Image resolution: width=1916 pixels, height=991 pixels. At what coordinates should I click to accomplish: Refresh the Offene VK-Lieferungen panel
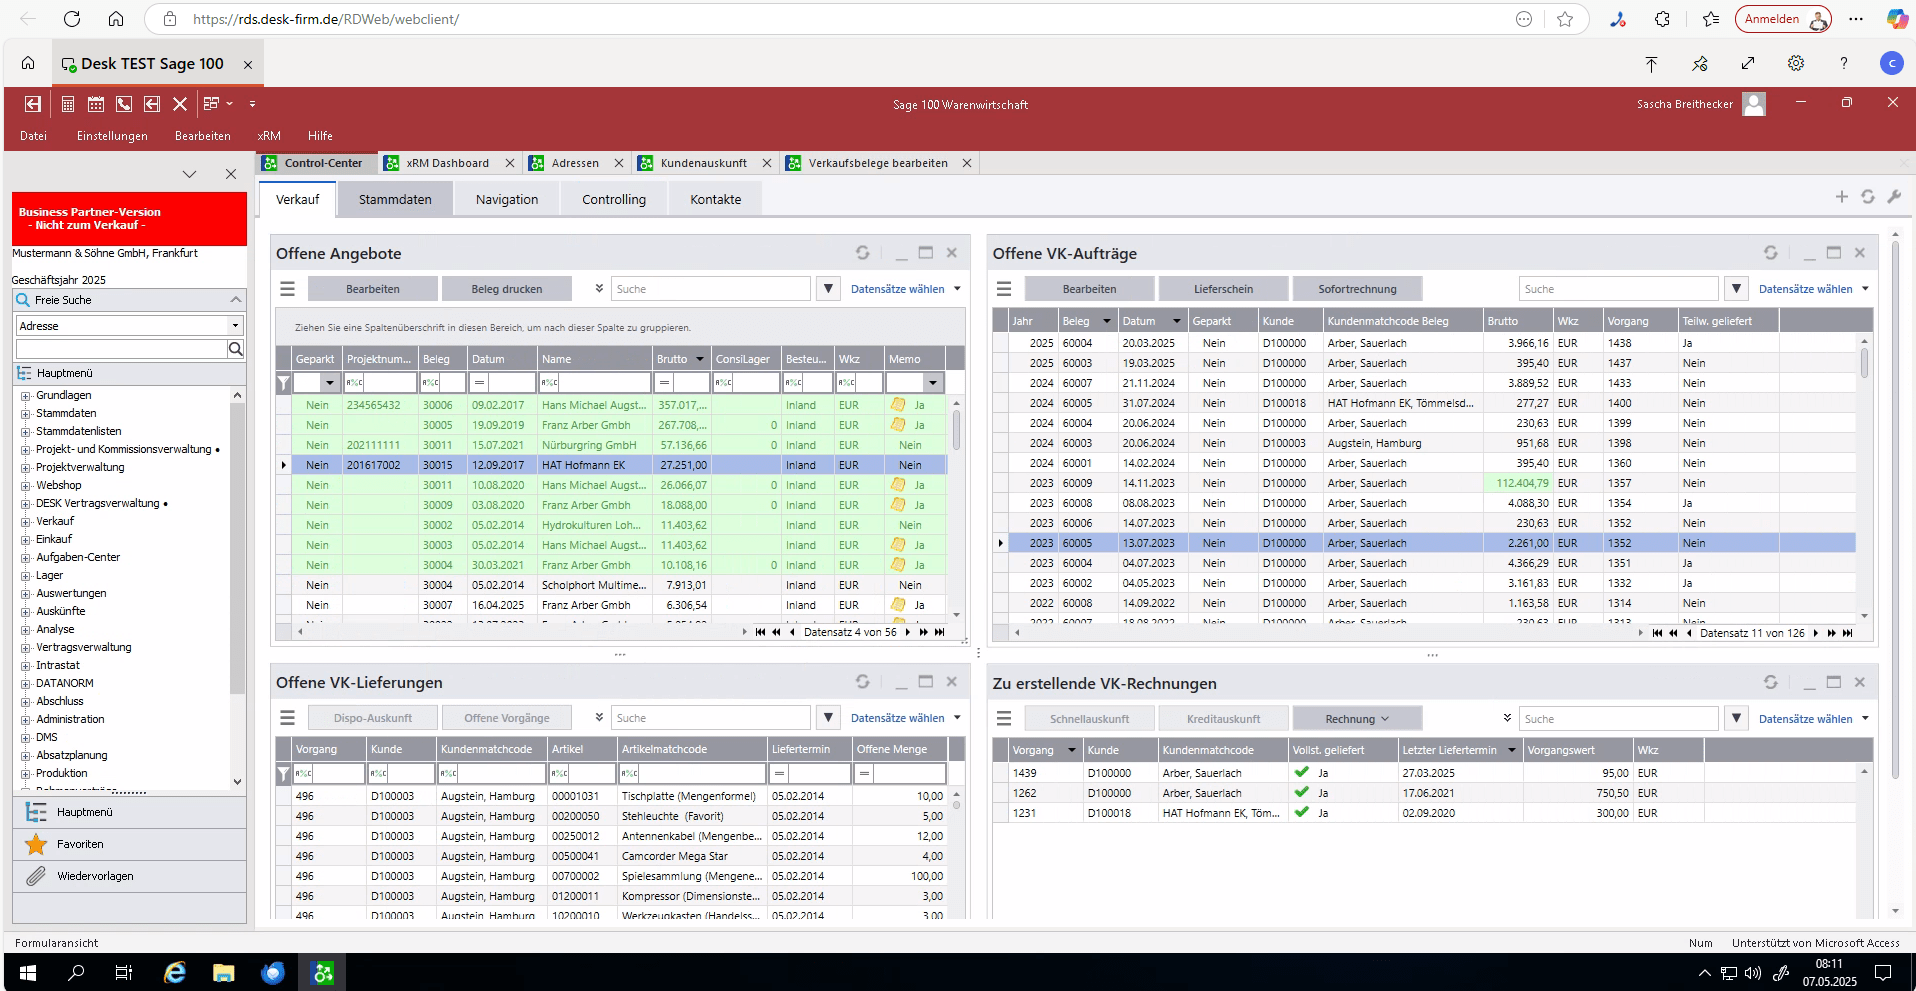tap(862, 682)
